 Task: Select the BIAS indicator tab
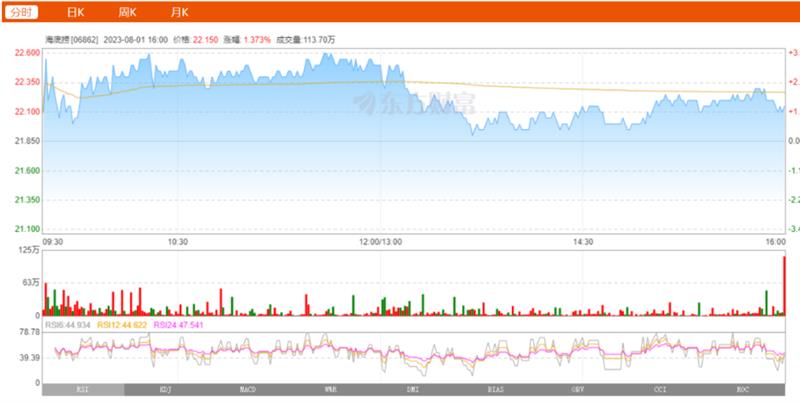coord(495,389)
